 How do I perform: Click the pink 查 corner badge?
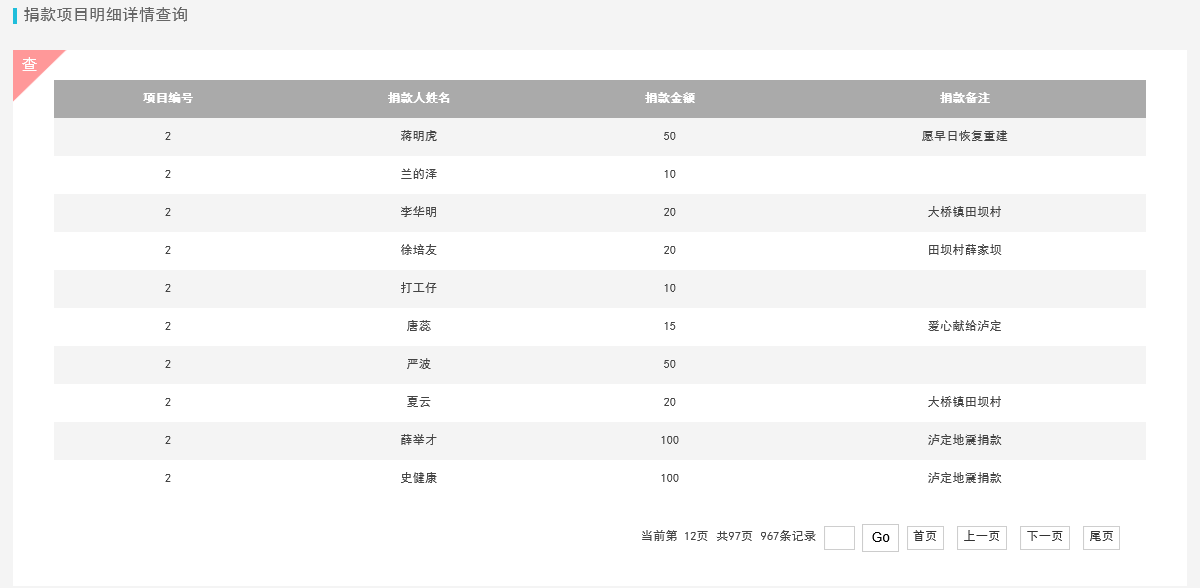point(30,66)
